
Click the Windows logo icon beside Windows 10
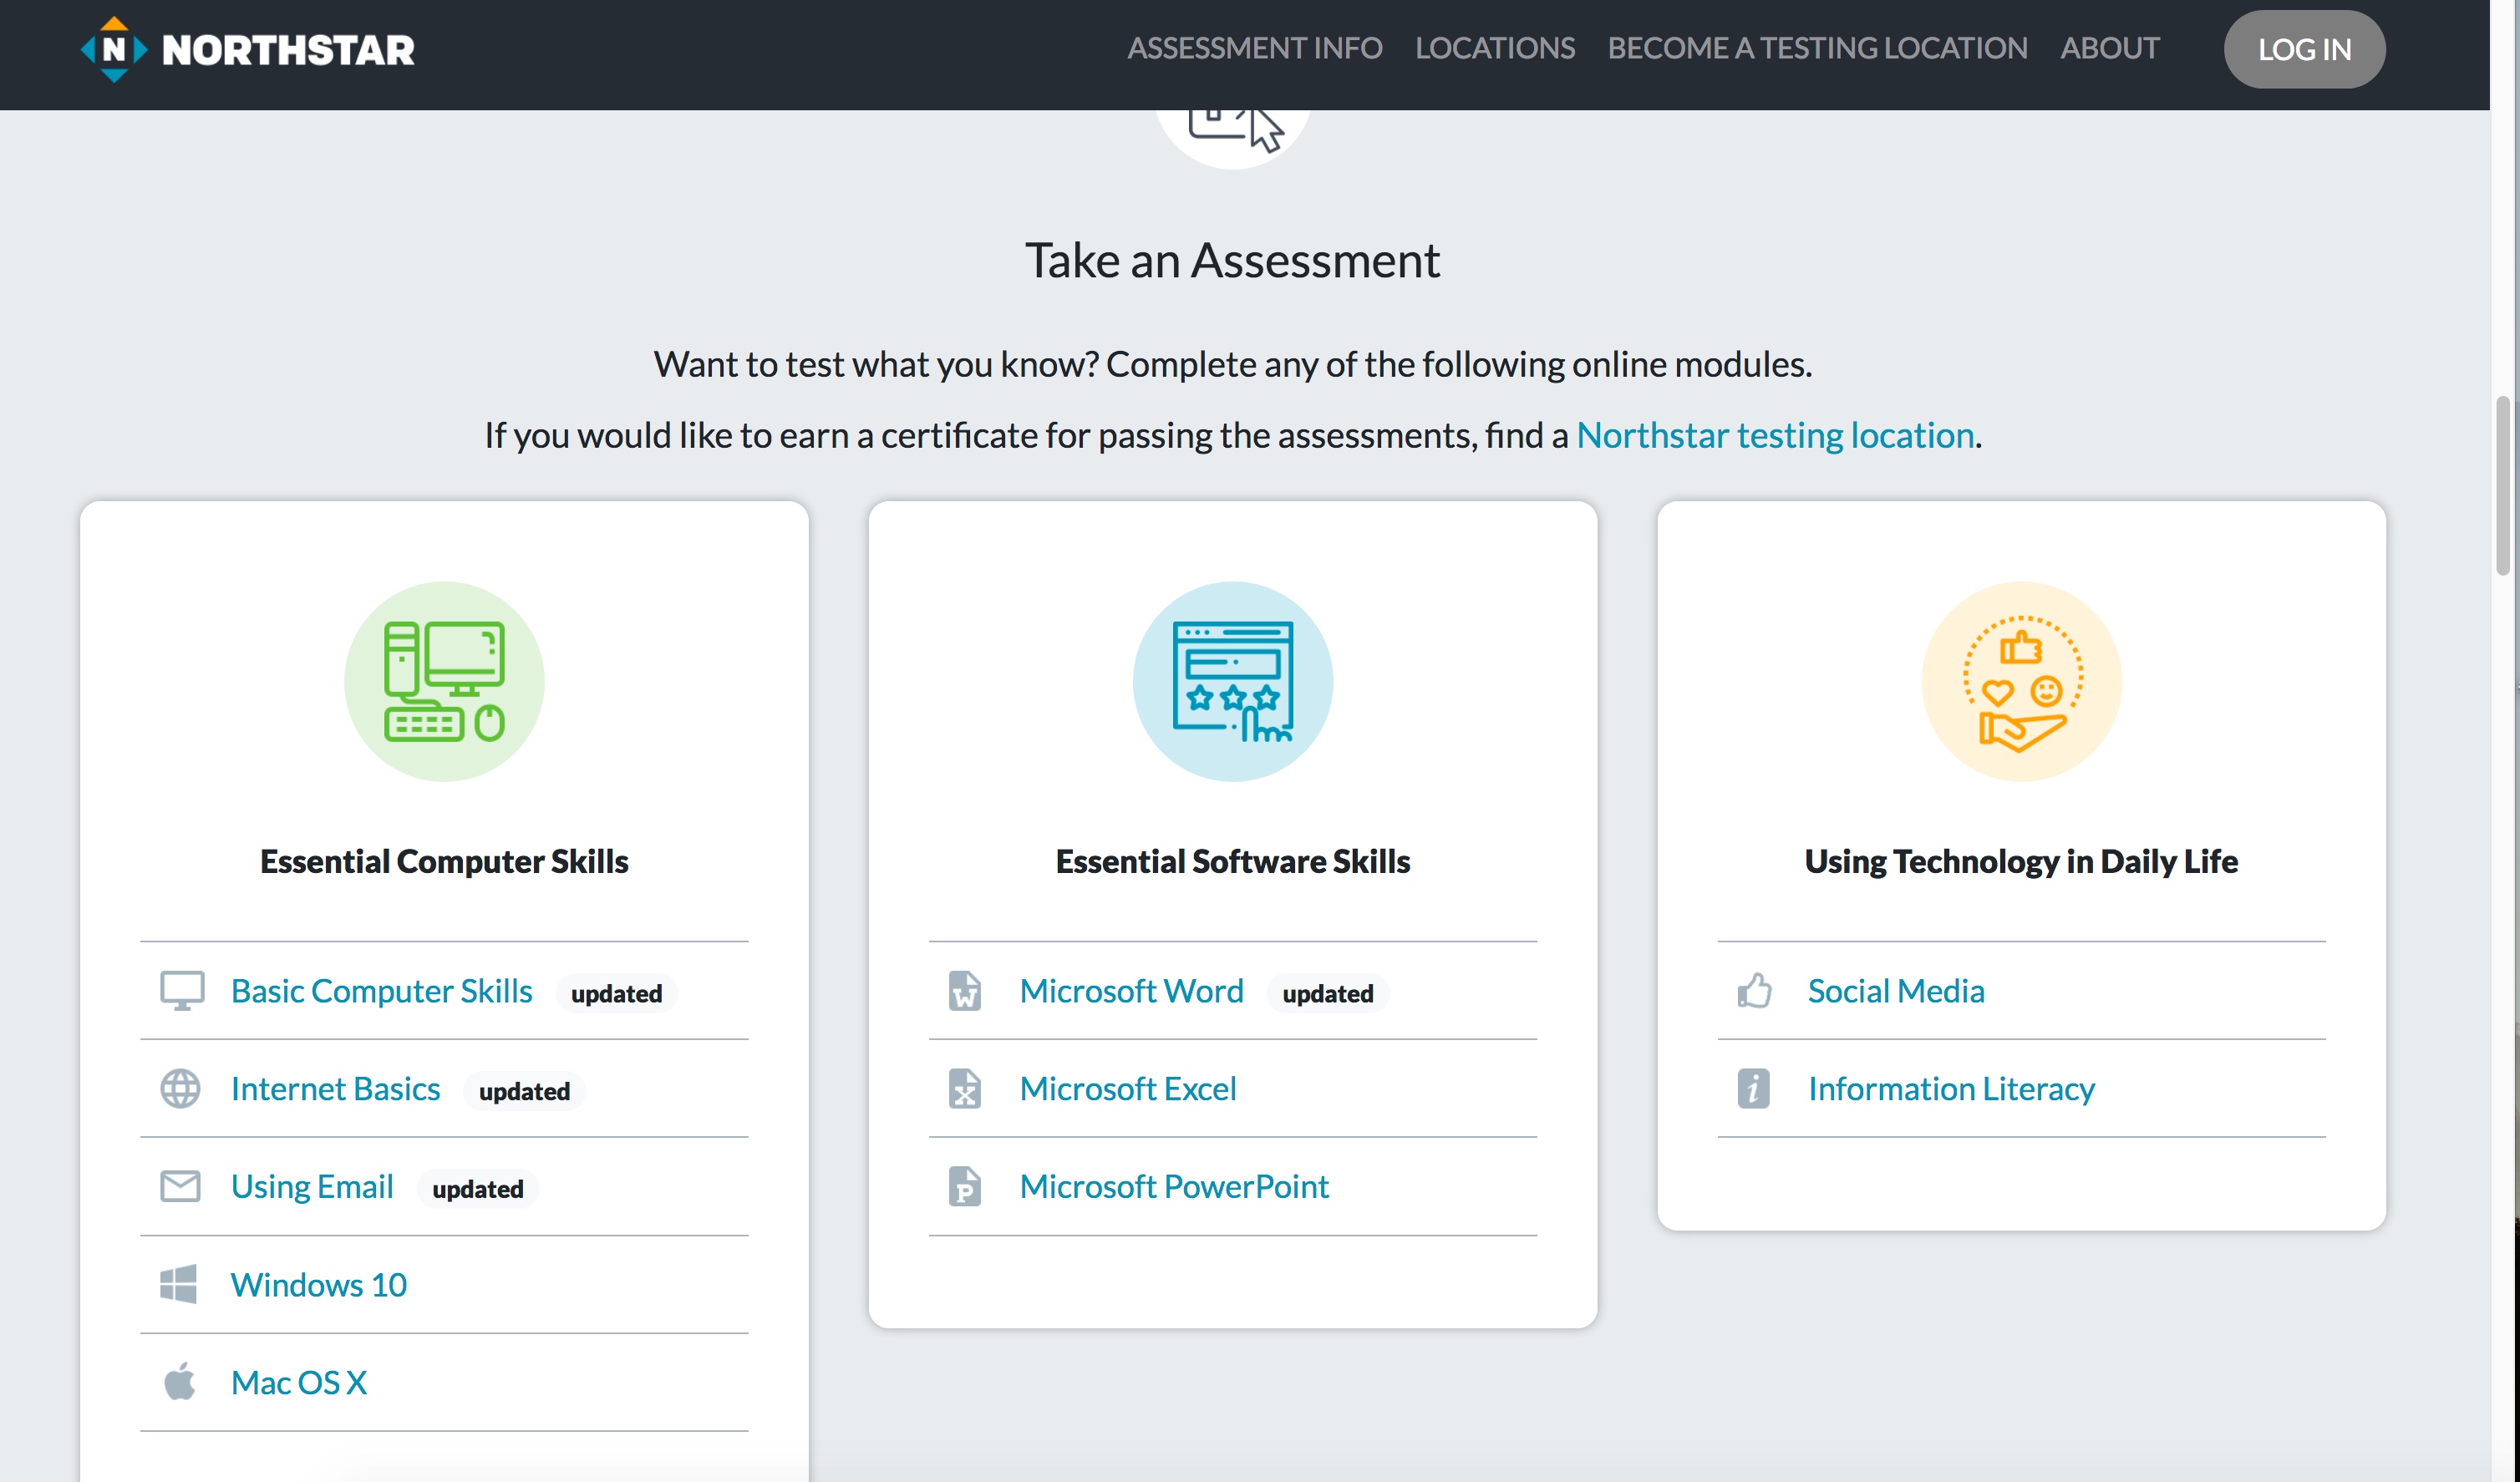181,1284
